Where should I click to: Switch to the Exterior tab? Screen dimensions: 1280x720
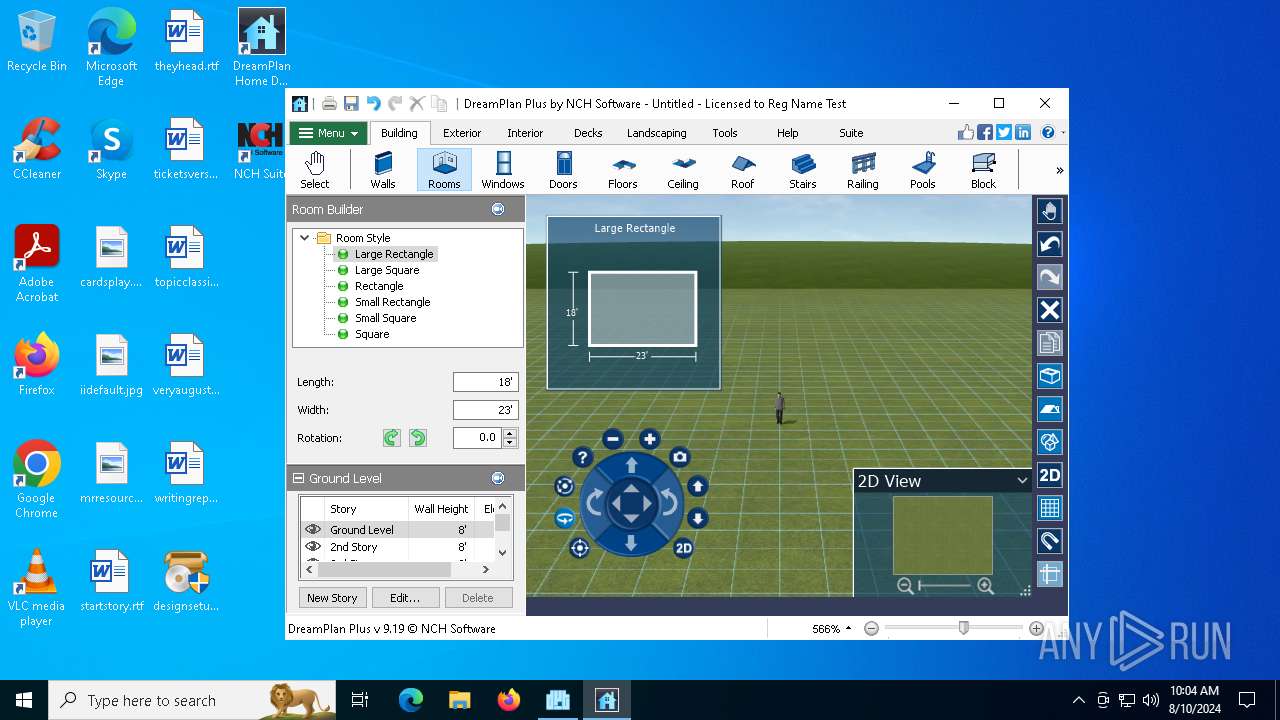(462, 133)
